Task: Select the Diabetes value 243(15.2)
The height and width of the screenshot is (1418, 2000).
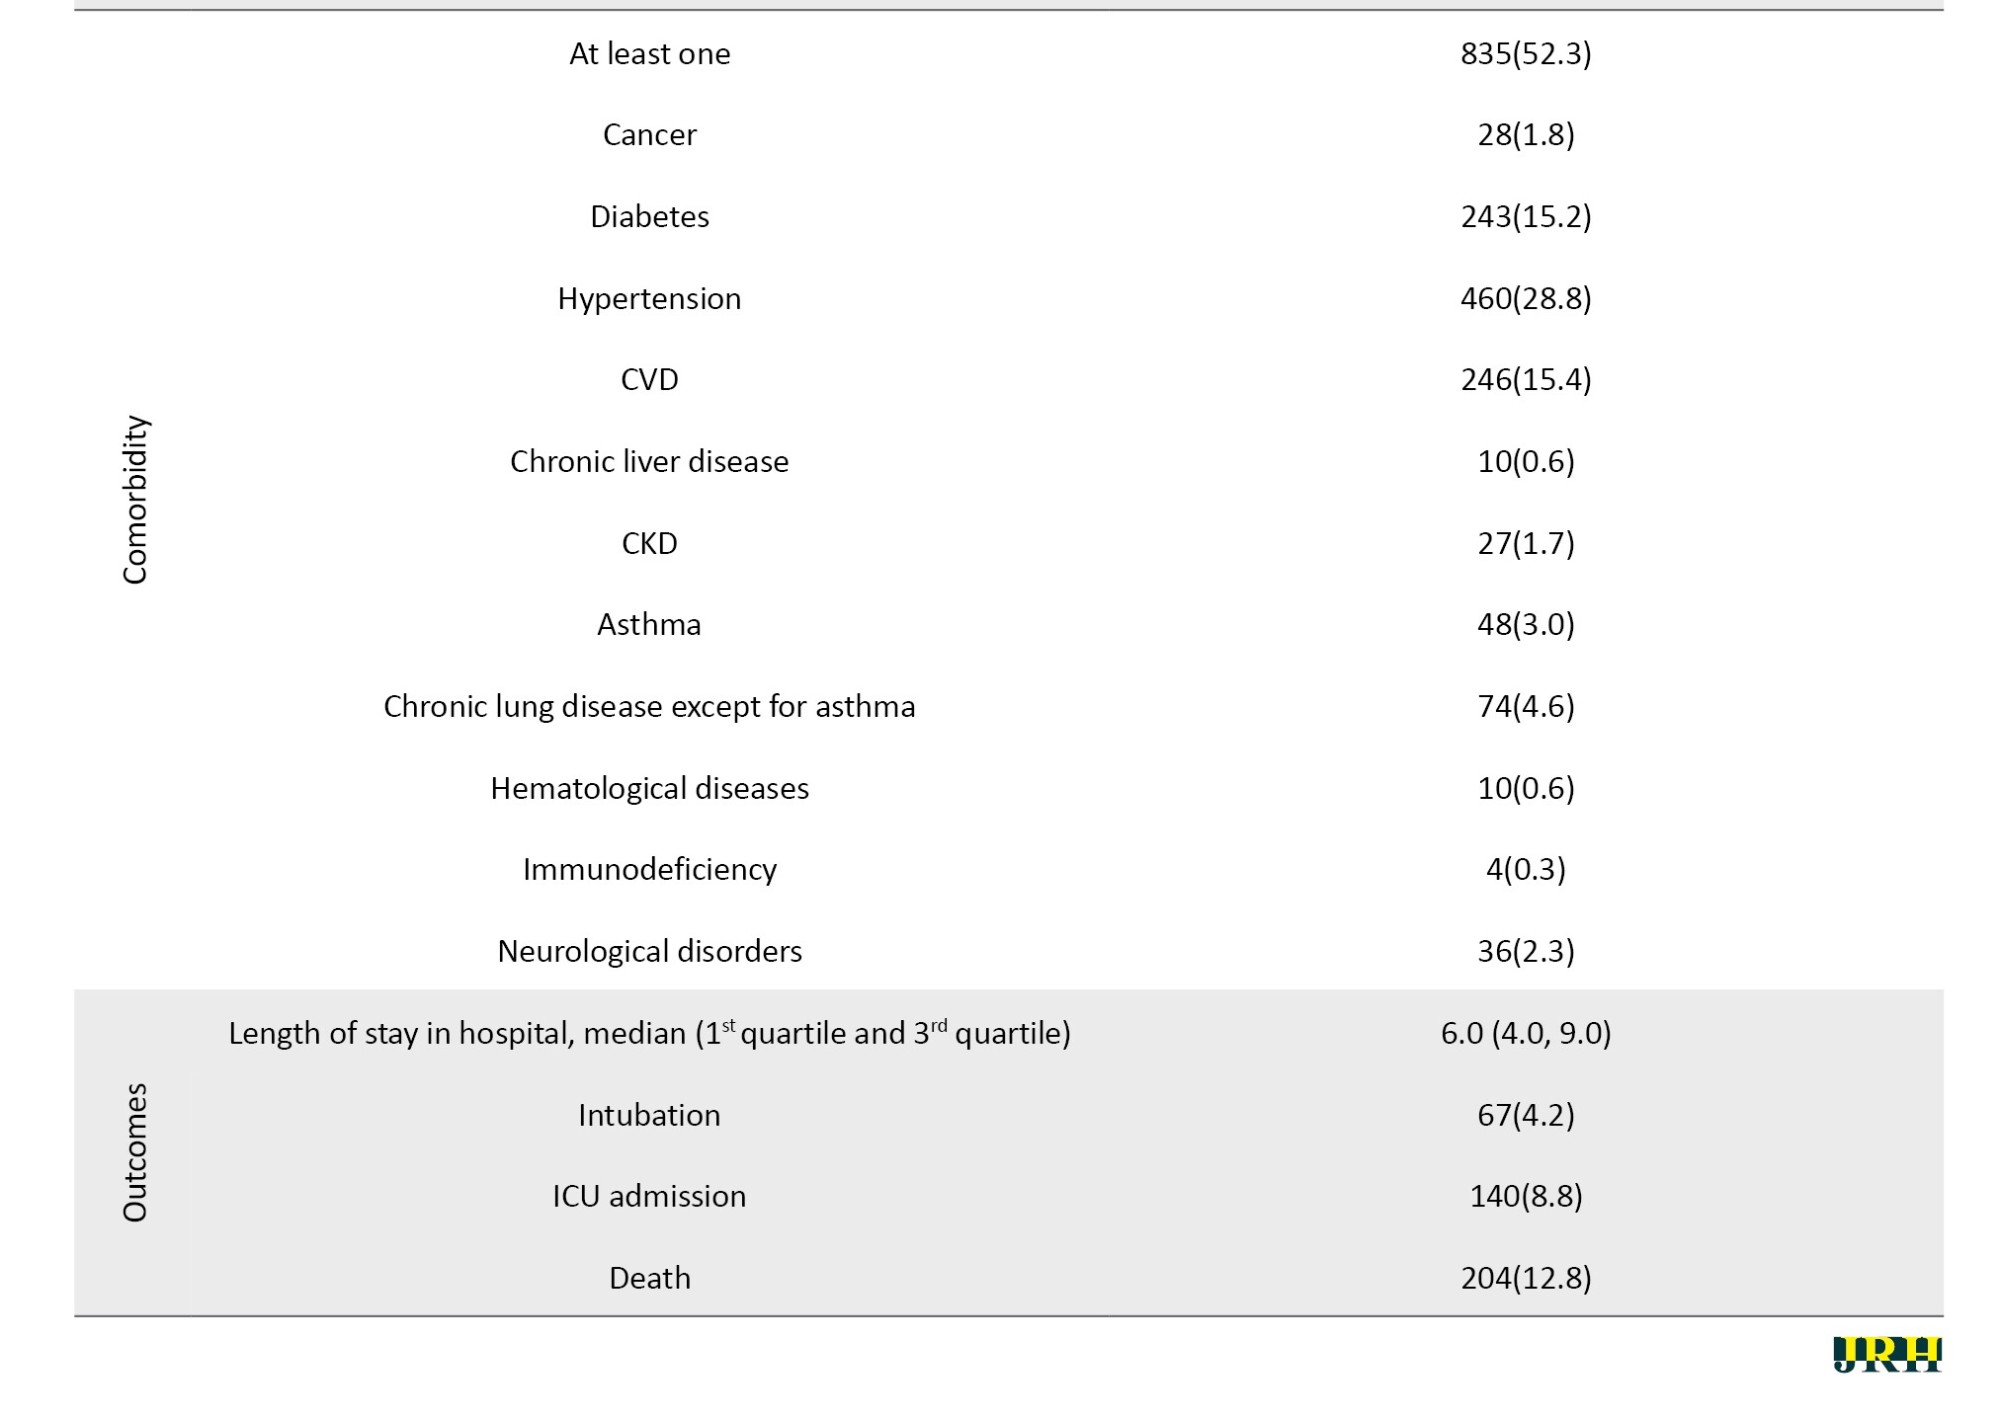Action: coord(1525,216)
